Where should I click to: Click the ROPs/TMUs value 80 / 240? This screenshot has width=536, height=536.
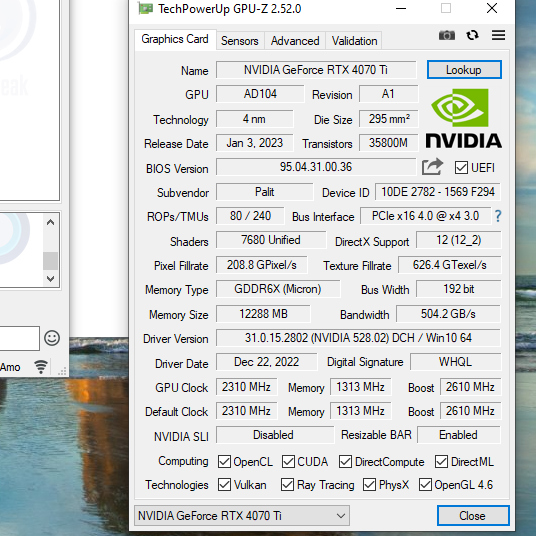click(250, 216)
